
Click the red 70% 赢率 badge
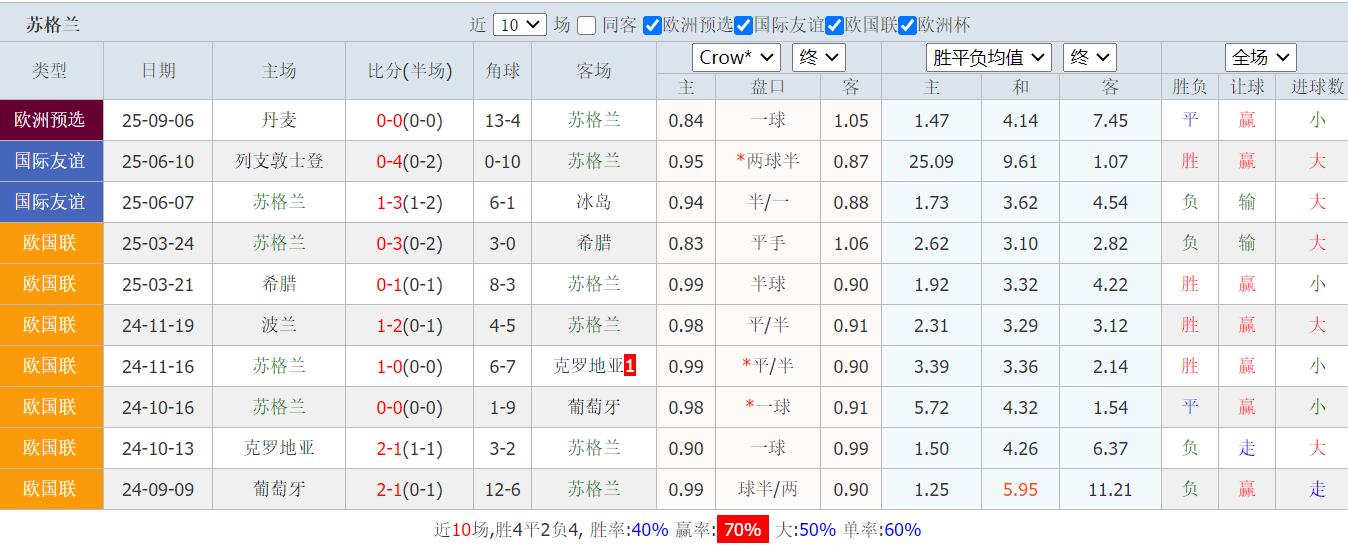click(742, 529)
